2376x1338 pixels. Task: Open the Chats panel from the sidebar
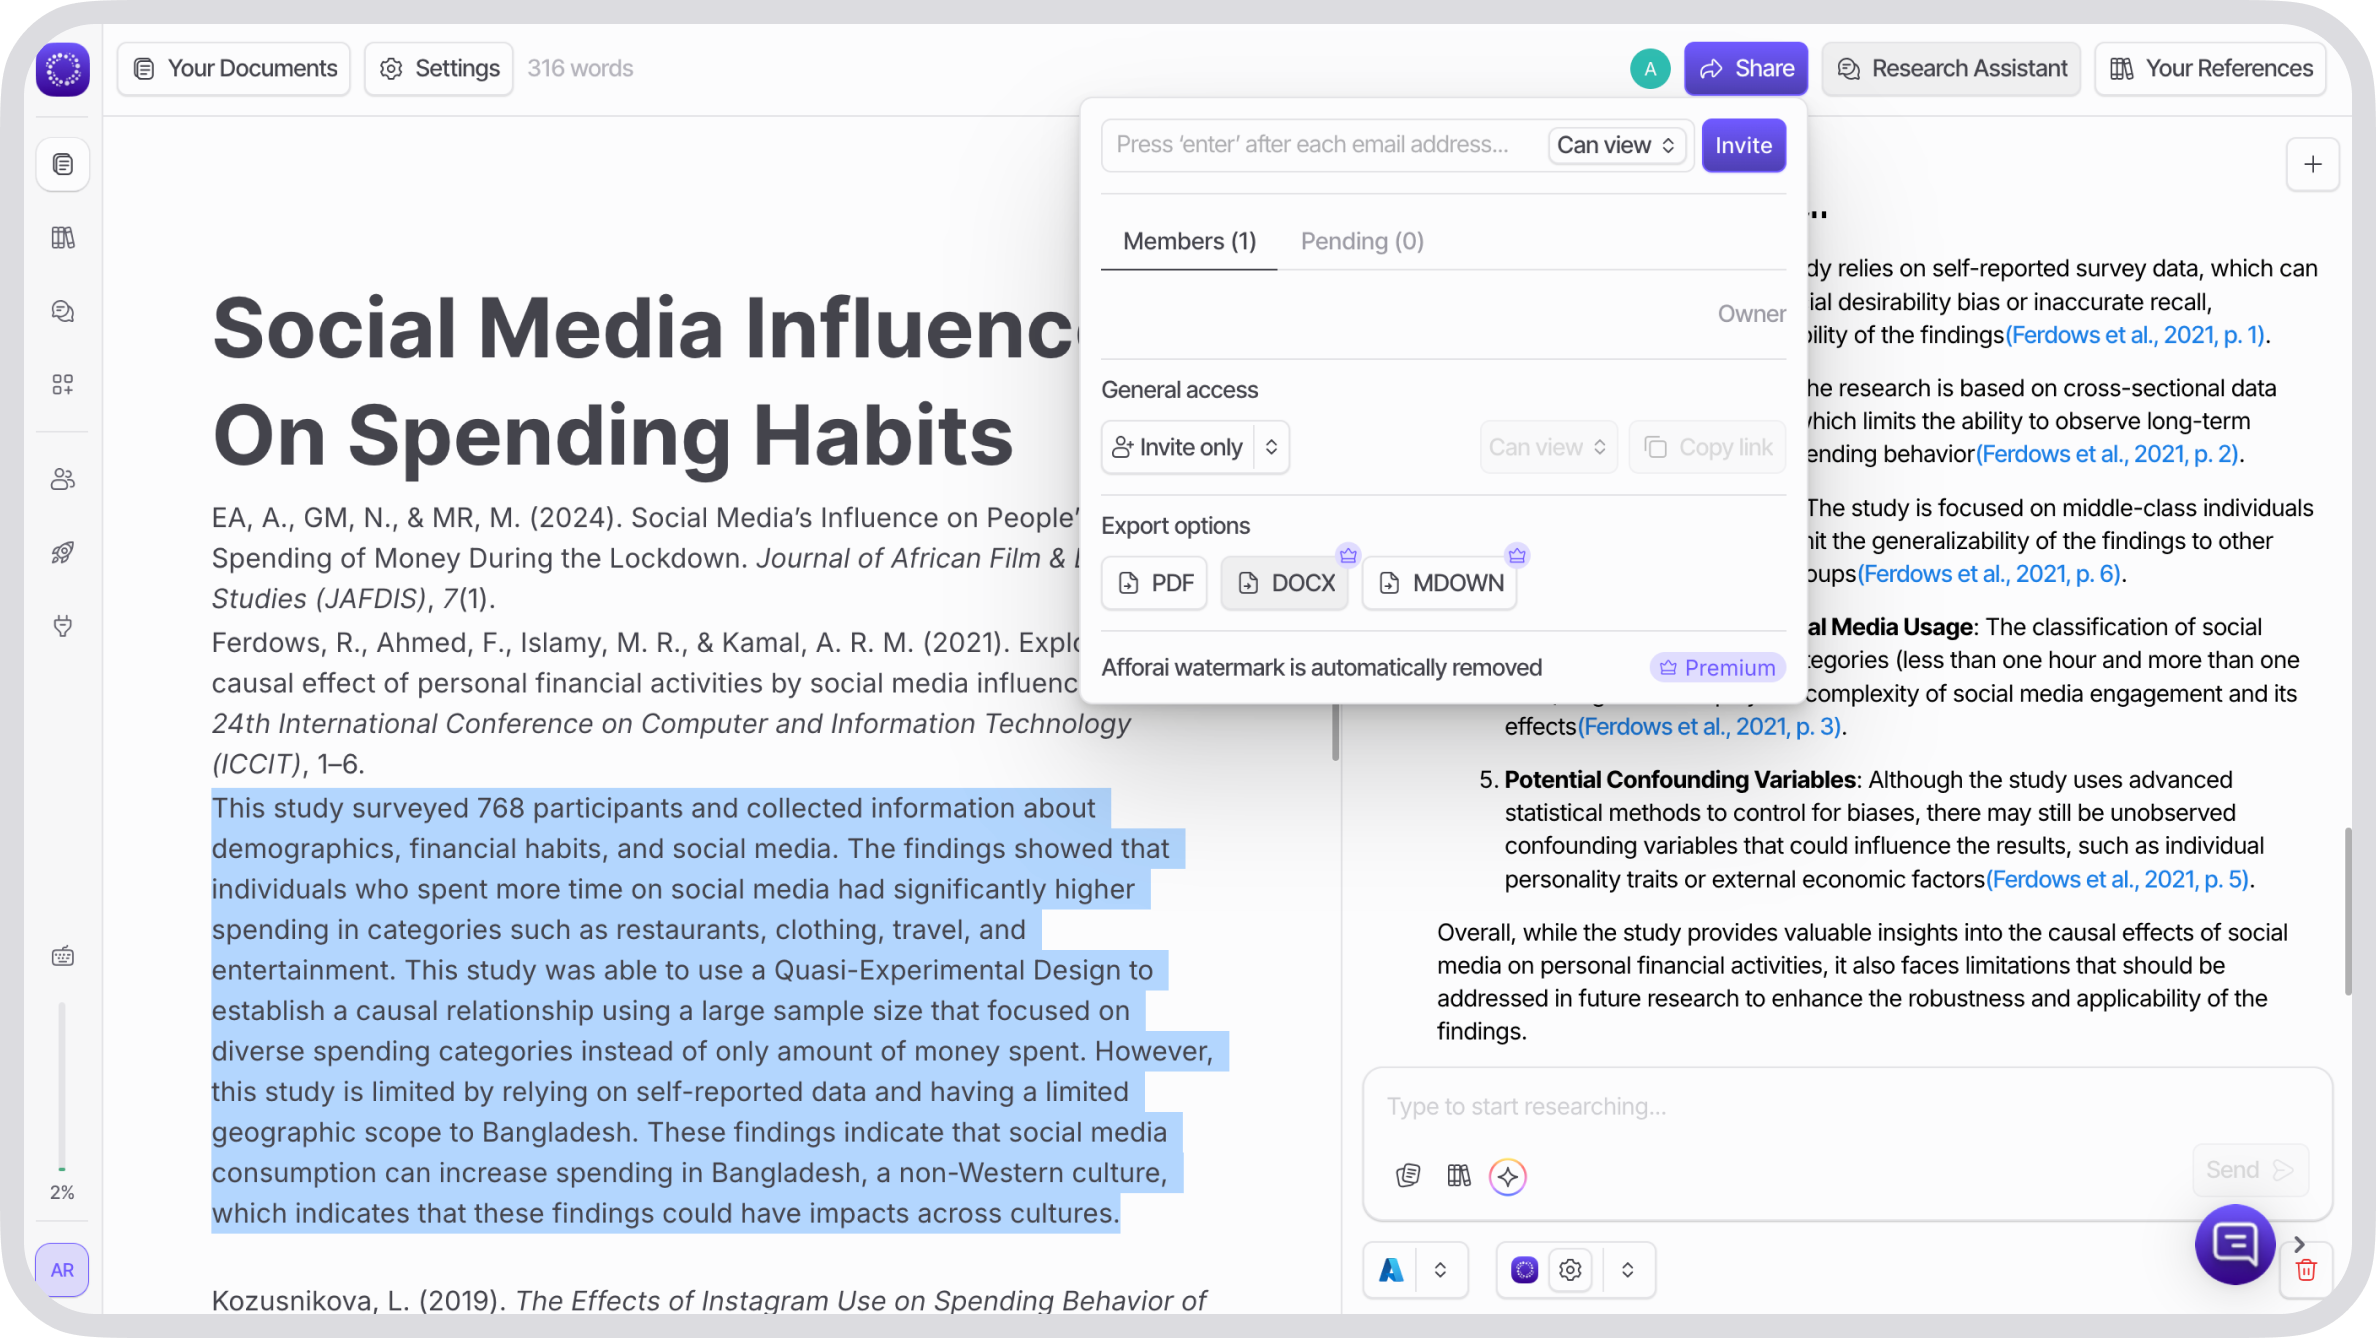tap(62, 311)
